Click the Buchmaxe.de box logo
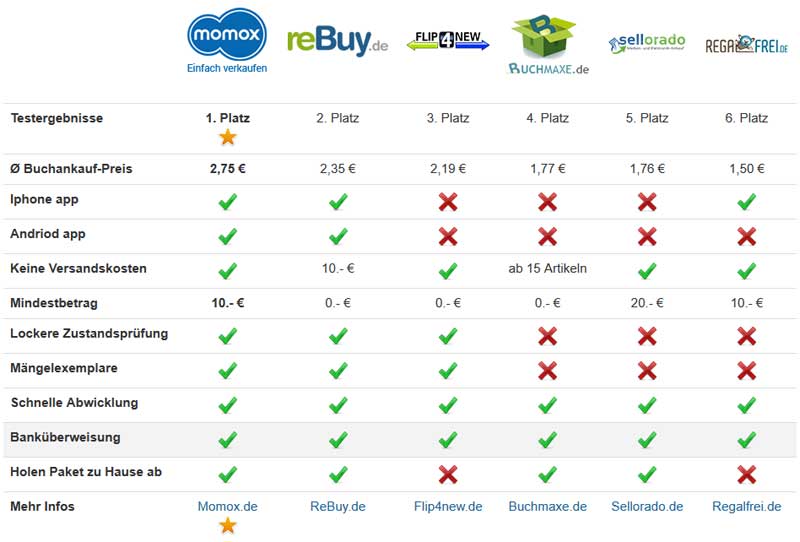The image size is (800, 542). tap(548, 45)
